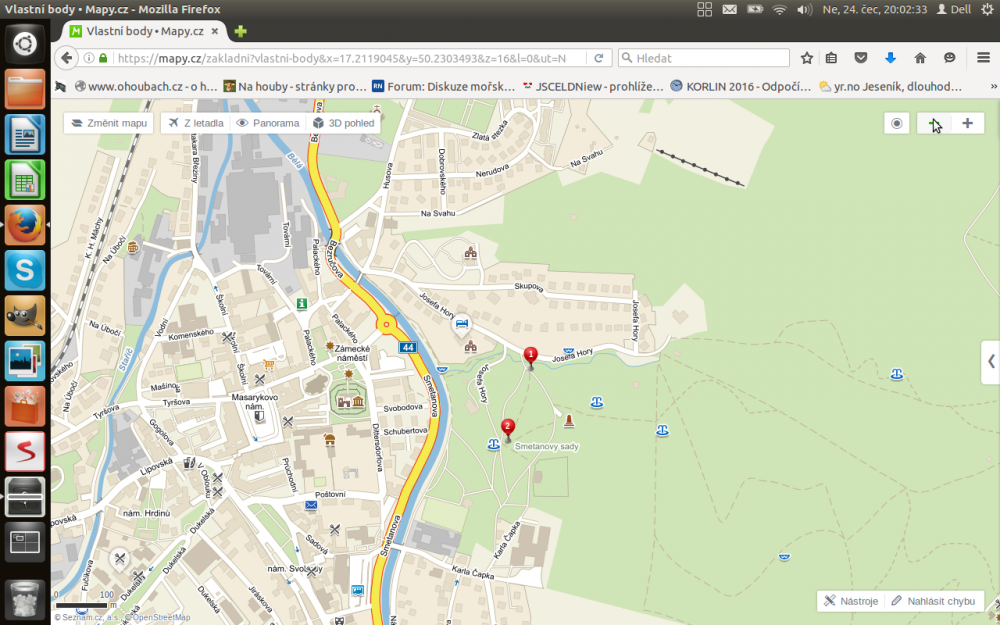Go to the Firefox home page icon
Screen dimensions: 1000x625
pos(920,58)
